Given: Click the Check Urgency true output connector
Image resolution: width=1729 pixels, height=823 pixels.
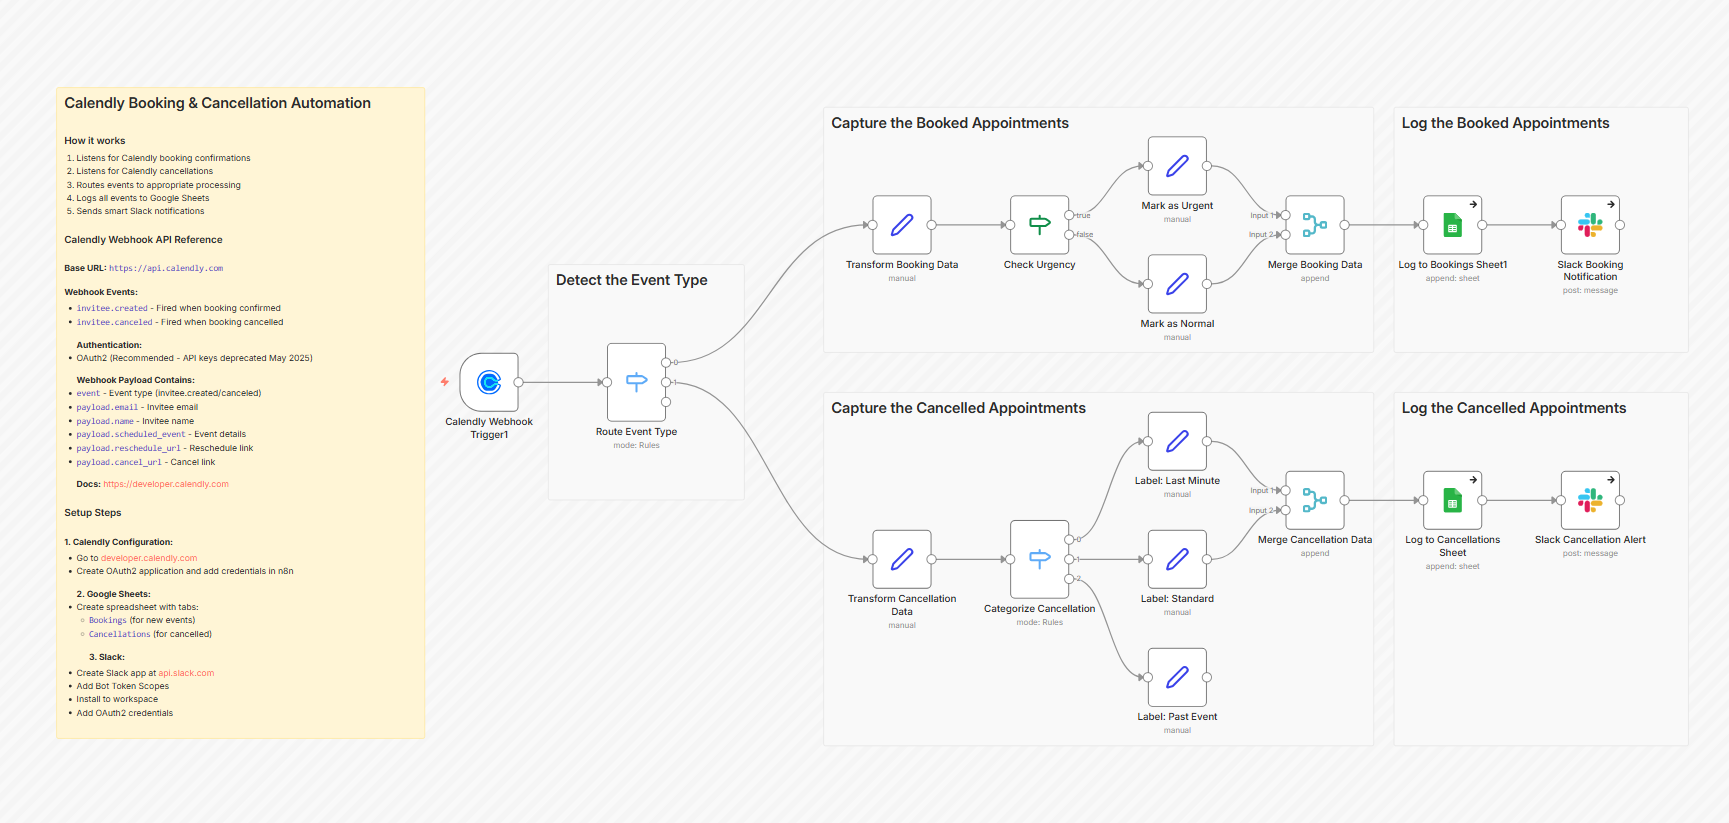Looking at the screenshot, I should 1069,215.
